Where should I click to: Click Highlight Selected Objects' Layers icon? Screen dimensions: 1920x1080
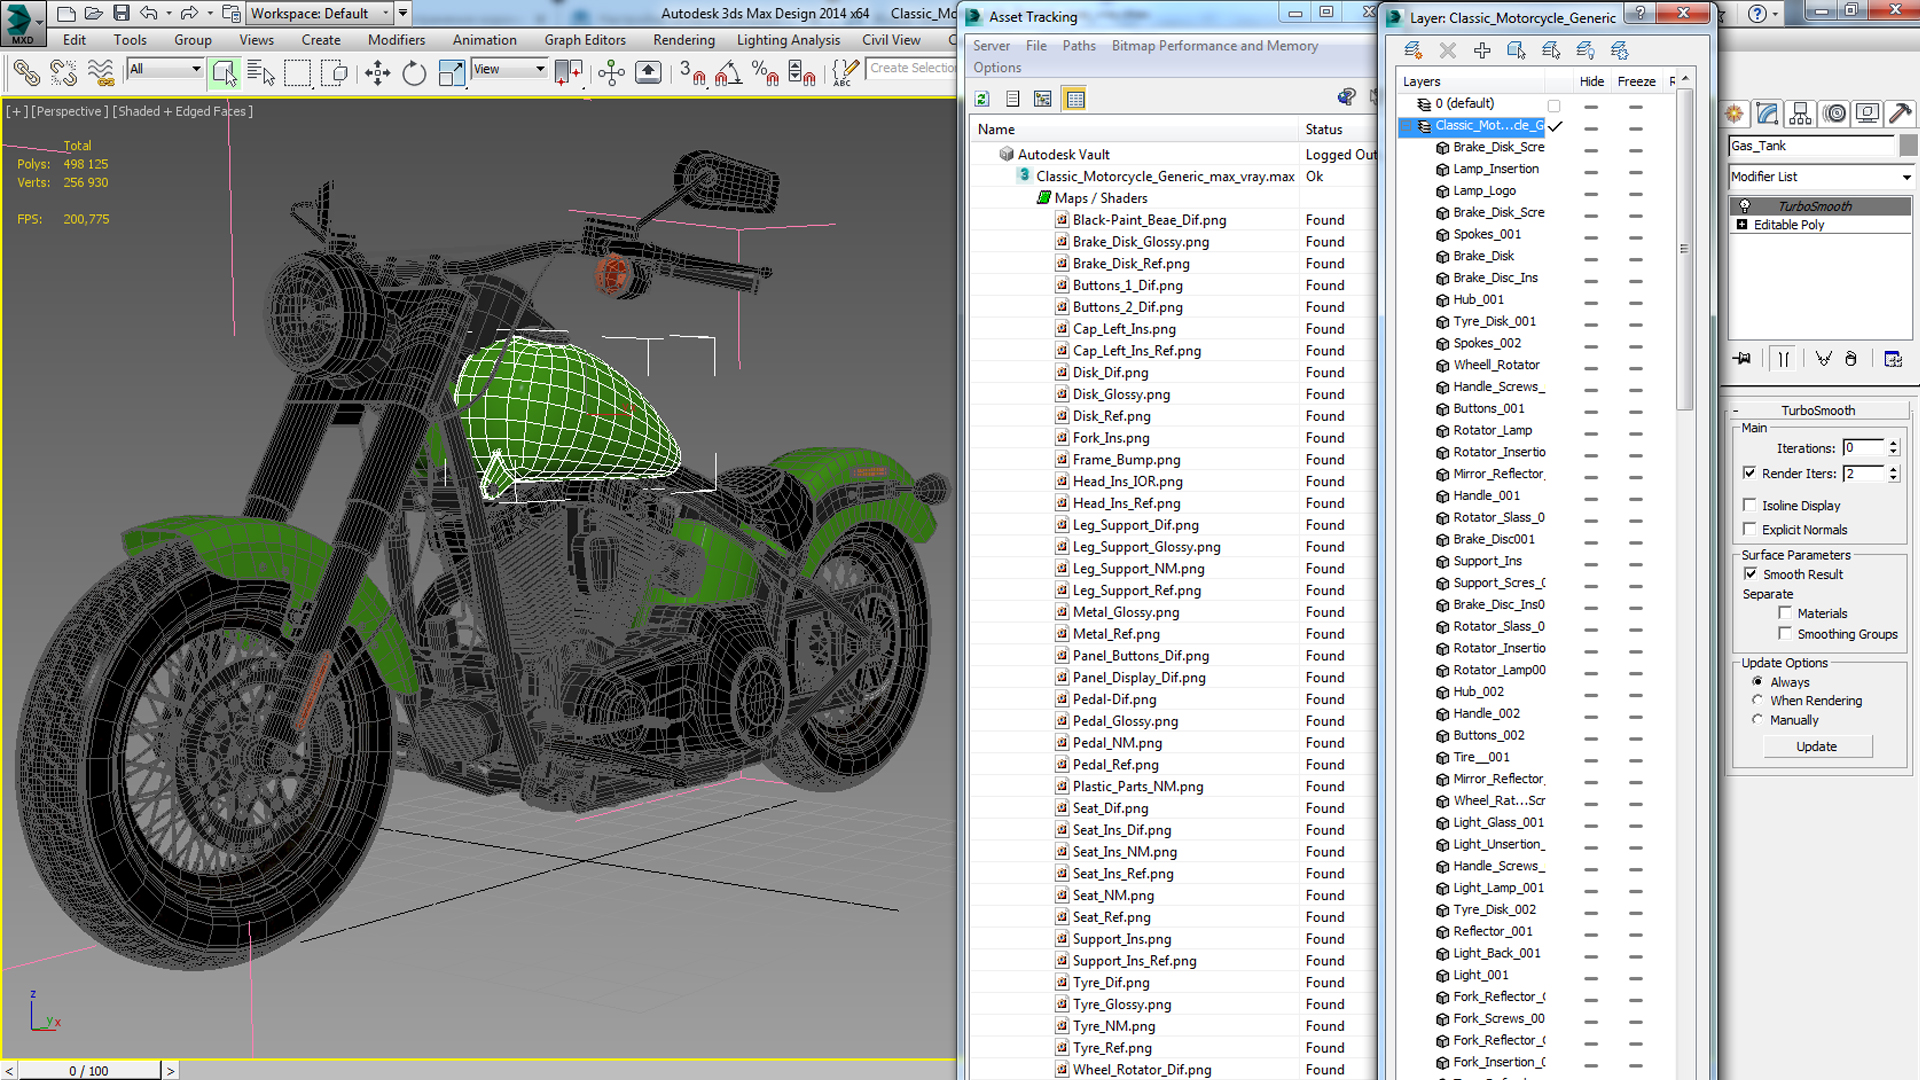coord(1551,50)
